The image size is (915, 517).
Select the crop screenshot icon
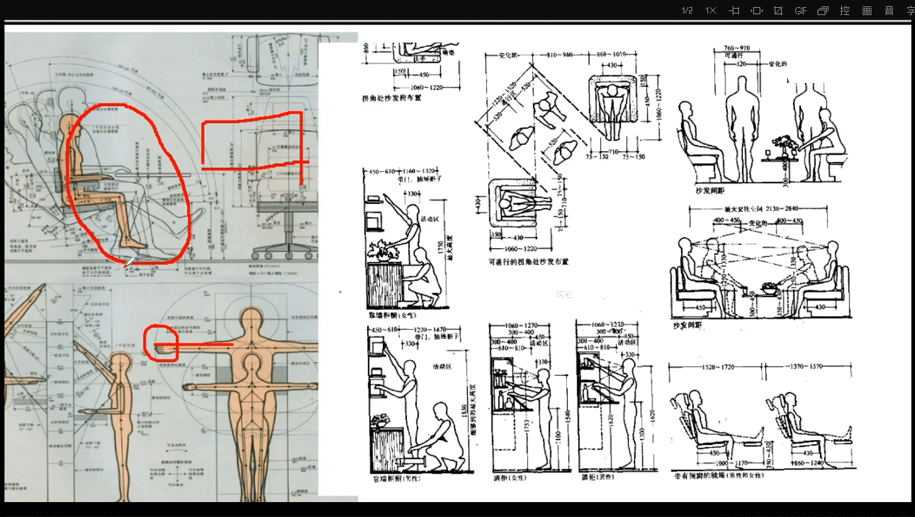point(779,10)
